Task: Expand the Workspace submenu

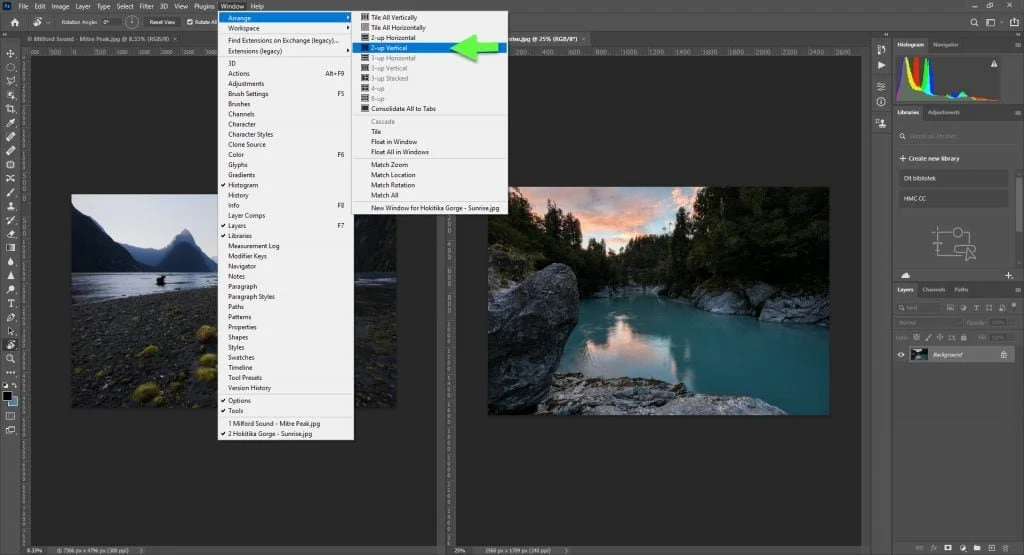Action: (285, 28)
